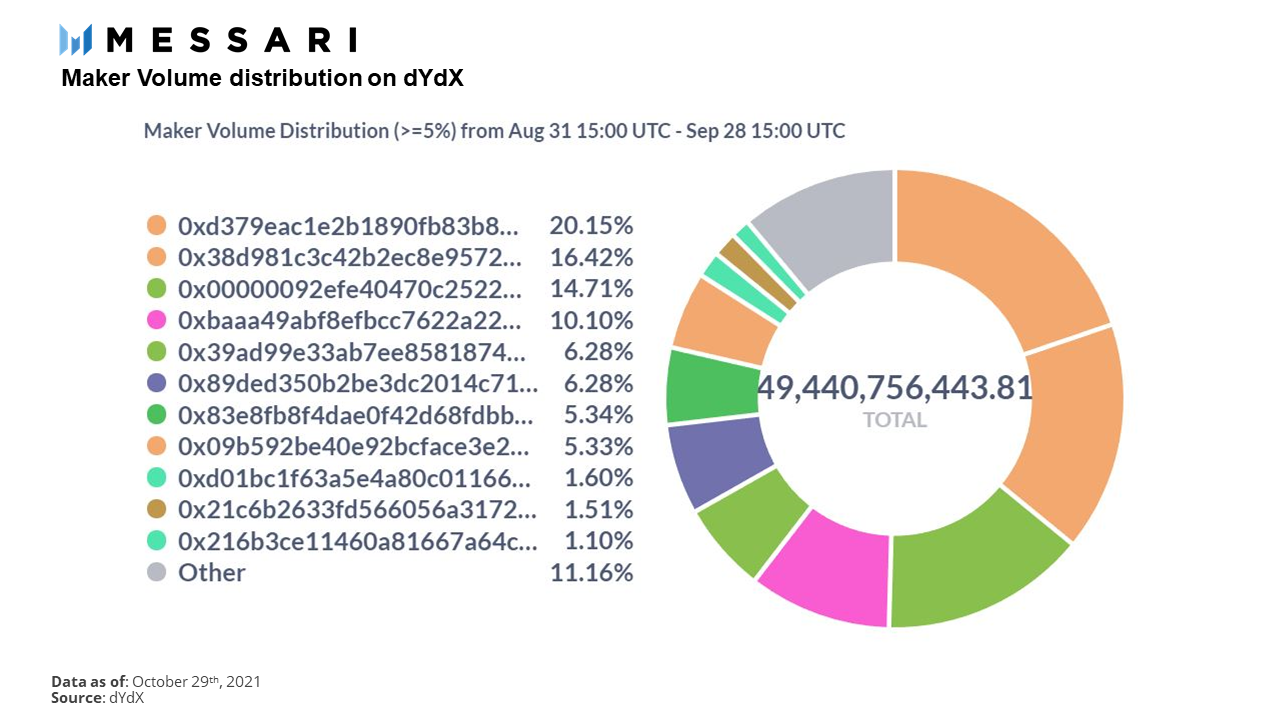1280x720 pixels.
Task: Click the purple legend dot for 0x89ded350b2be3dc
Action: 156,383
